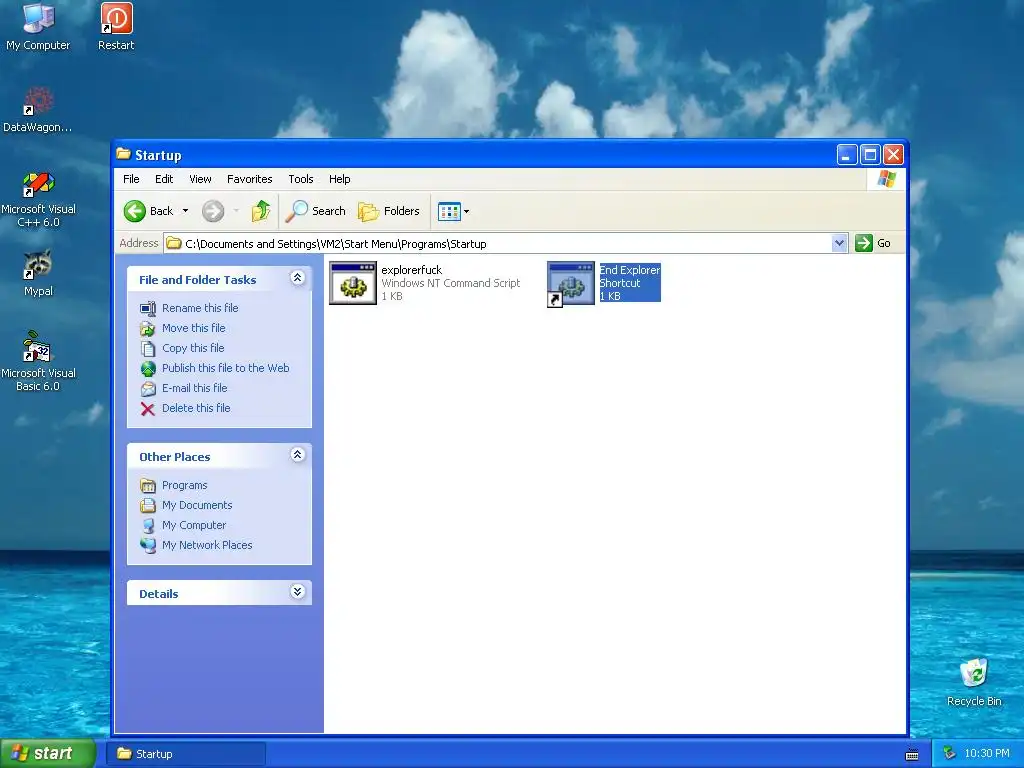1024x768 pixels.
Task: Select the explorerfuck command script icon
Action: point(353,283)
